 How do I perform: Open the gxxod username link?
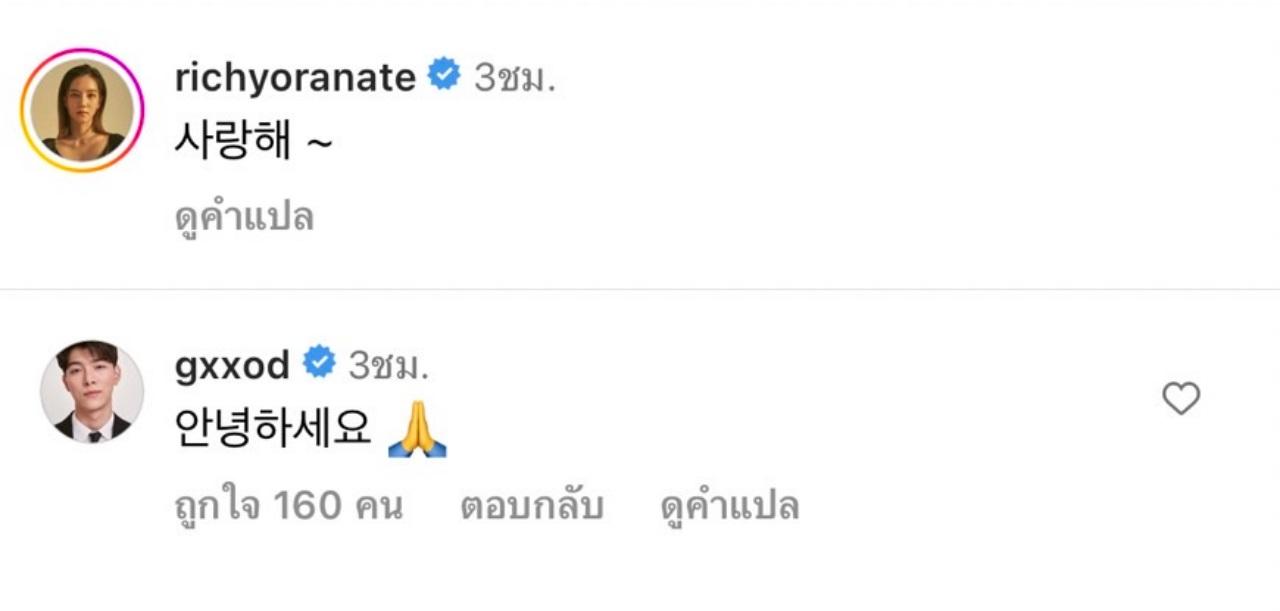click(232, 366)
